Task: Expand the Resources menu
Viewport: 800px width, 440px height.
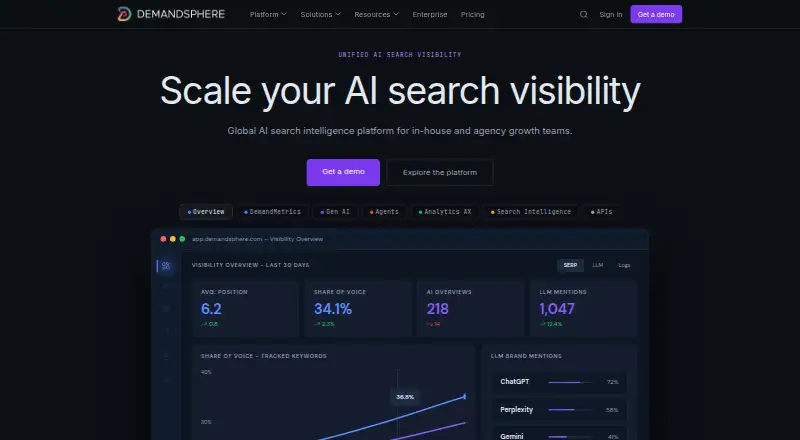Action: (x=377, y=15)
